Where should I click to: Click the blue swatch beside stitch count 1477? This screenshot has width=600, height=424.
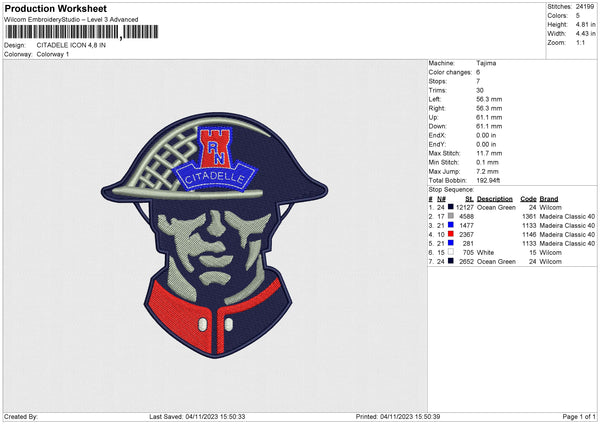pos(451,225)
